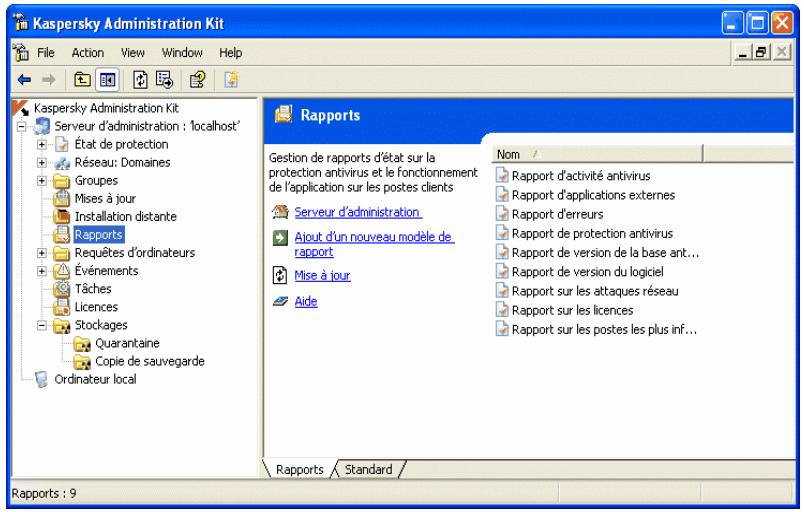This screenshot has width=804, height=512.
Task: Click the Mise à jour link
Action: click(322, 275)
